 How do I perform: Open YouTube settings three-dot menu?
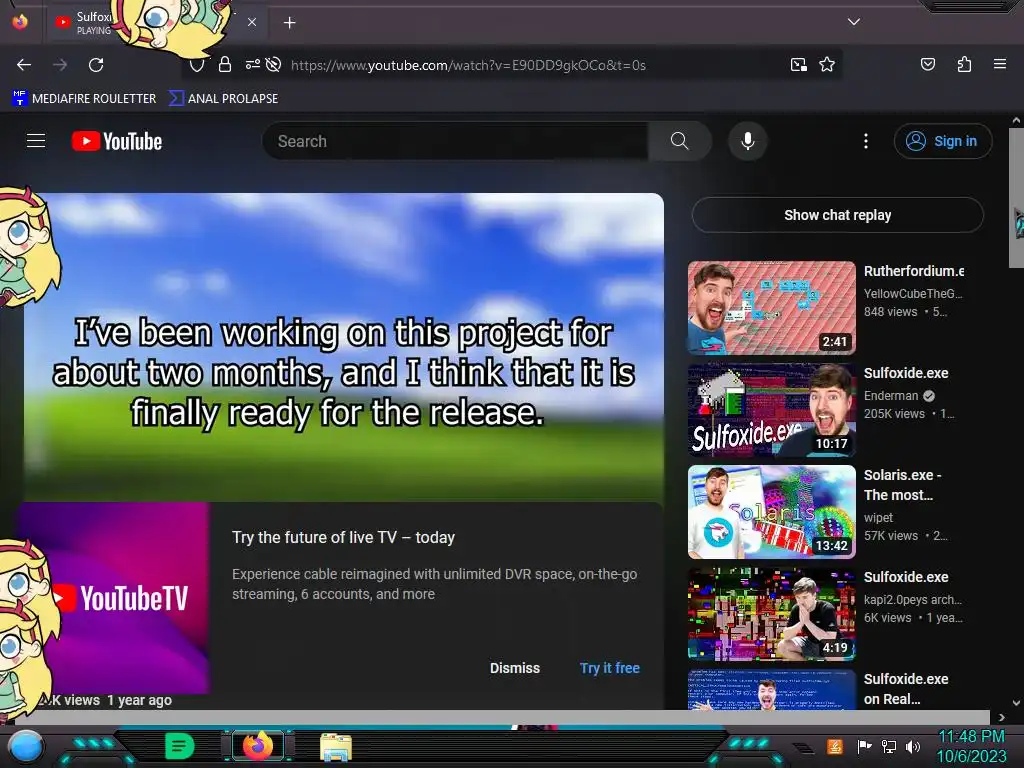coord(866,141)
